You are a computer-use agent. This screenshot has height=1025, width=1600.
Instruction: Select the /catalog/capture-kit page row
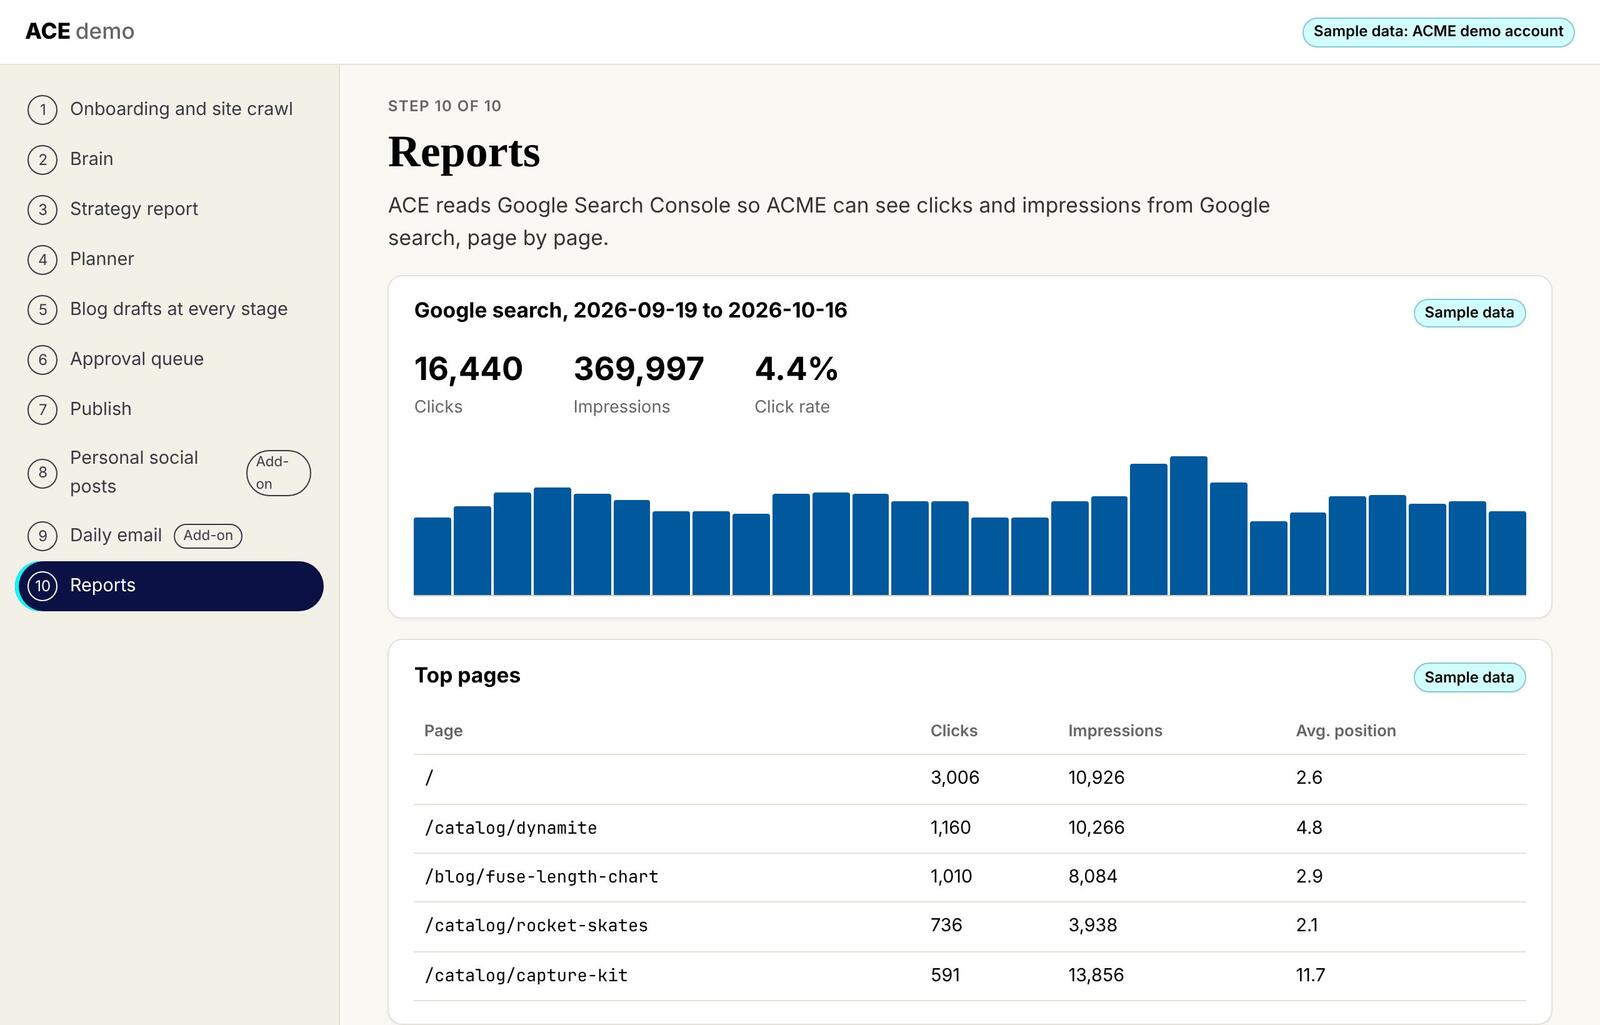970,975
